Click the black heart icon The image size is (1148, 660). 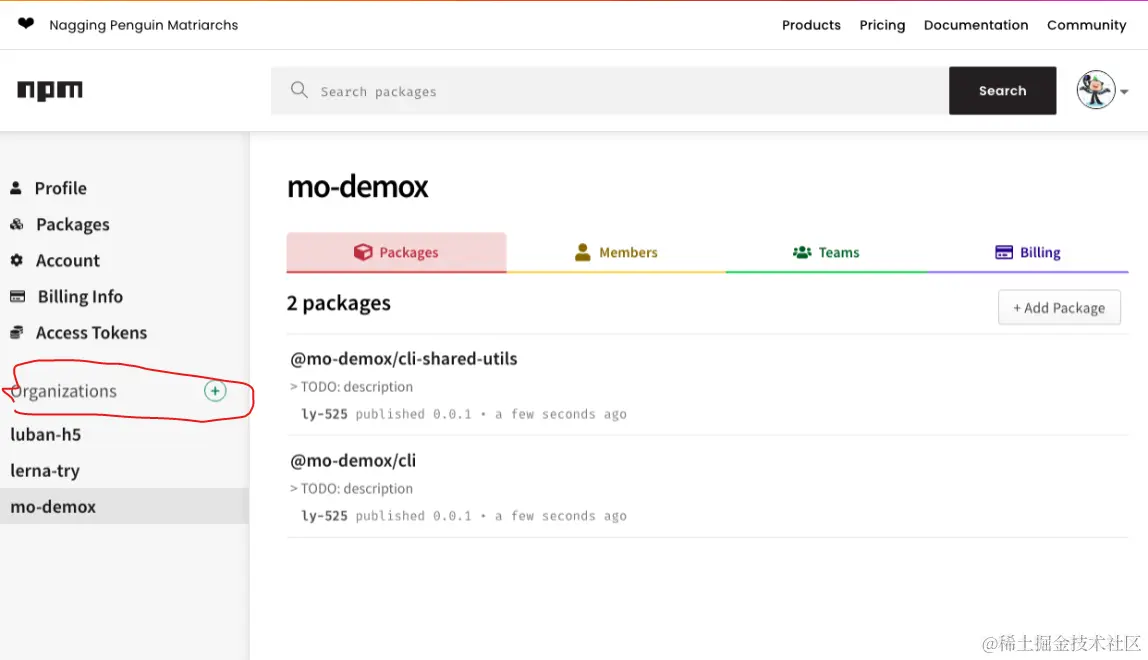(x=26, y=23)
